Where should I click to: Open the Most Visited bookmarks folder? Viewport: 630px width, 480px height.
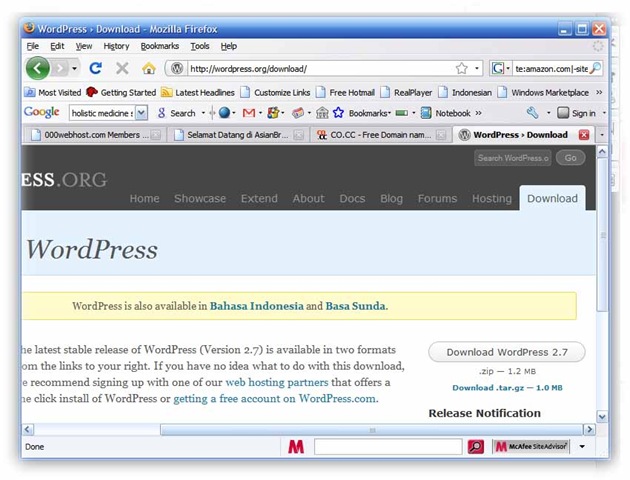(x=53, y=92)
